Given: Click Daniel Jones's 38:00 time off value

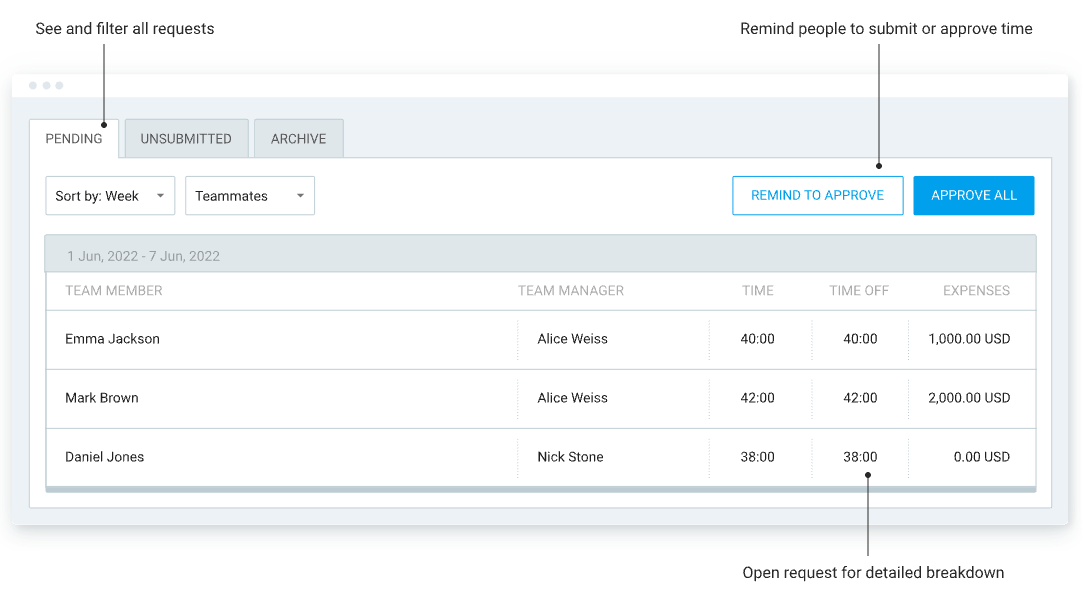Looking at the screenshot, I should click(860, 457).
